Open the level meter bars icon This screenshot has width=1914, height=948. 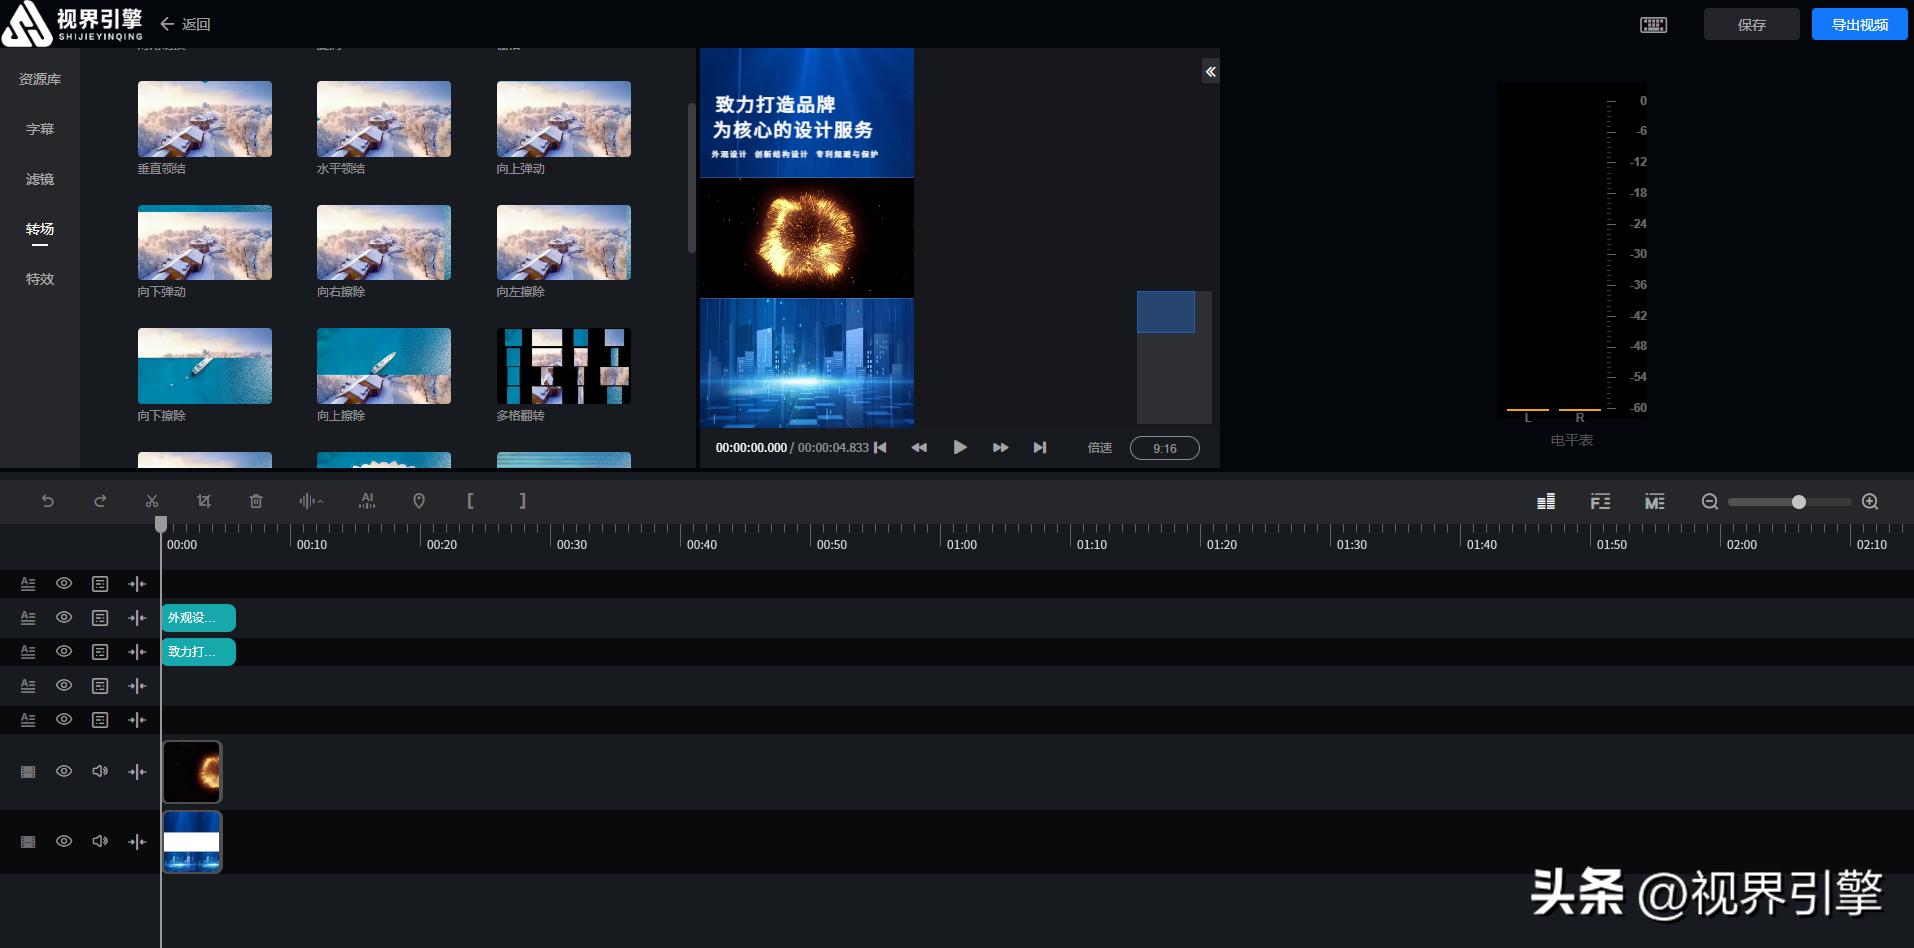point(1546,501)
